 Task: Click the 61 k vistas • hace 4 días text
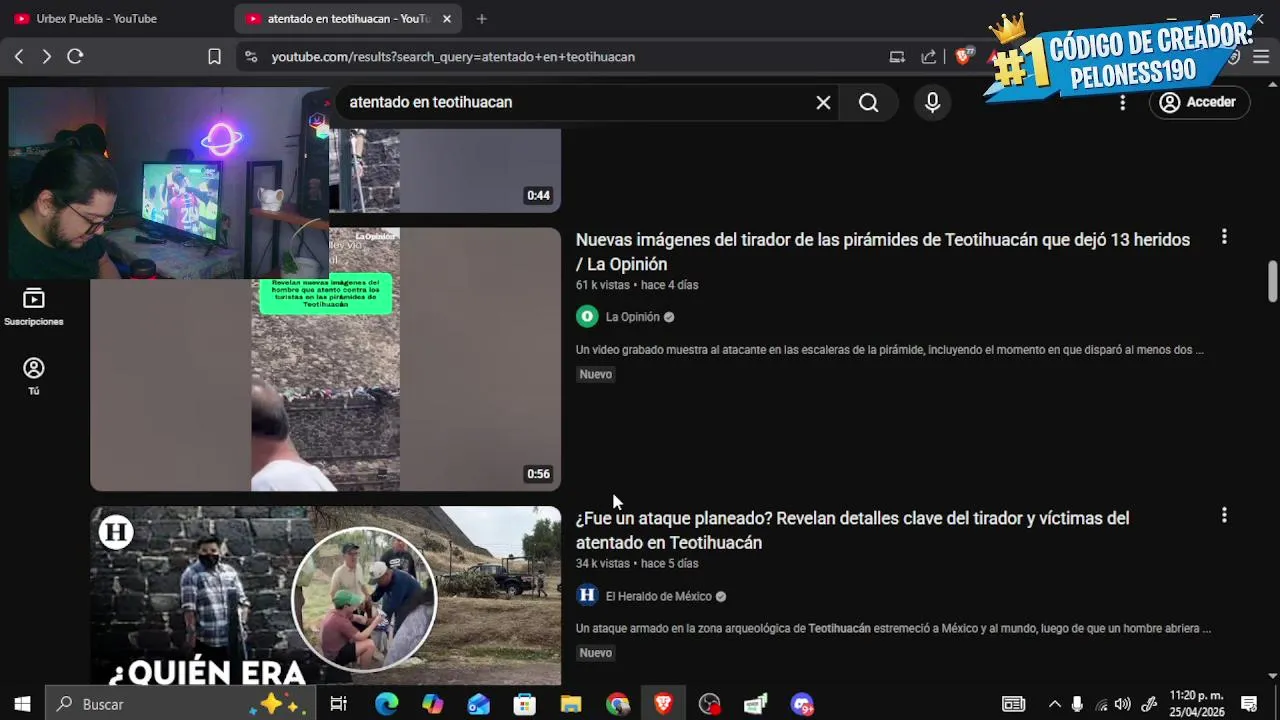coord(637,285)
